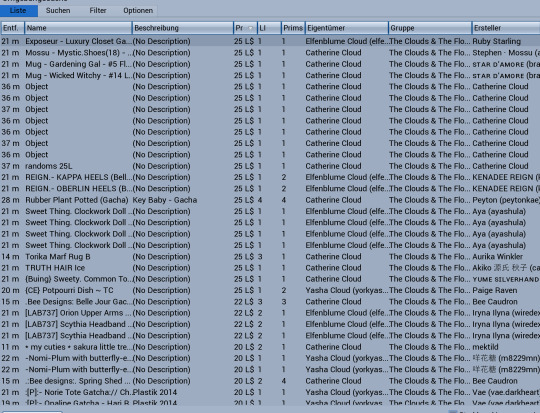The image size is (540, 413).
Task: Switch to the Liste tab
Action: pyautogui.click(x=18, y=11)
